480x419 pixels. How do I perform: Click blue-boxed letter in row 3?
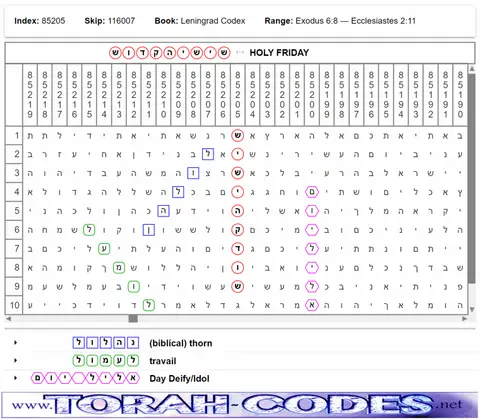193,173
